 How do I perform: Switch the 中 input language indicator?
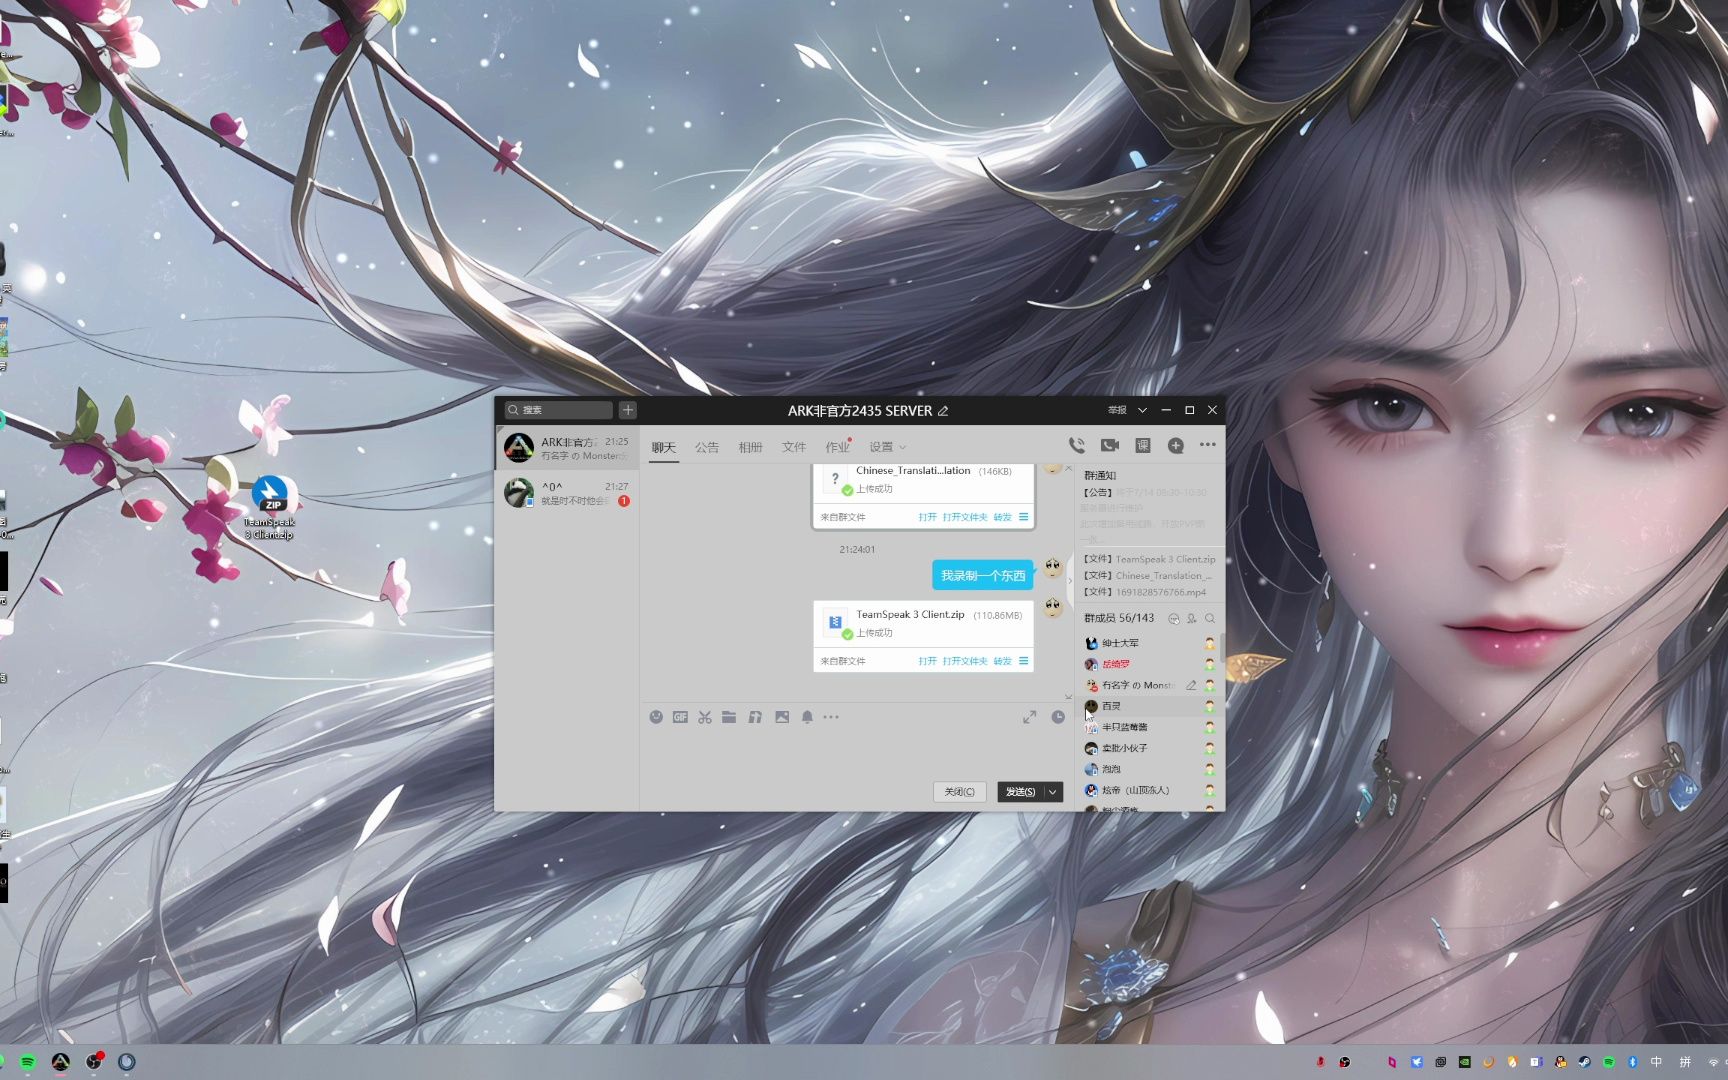1657,1062
